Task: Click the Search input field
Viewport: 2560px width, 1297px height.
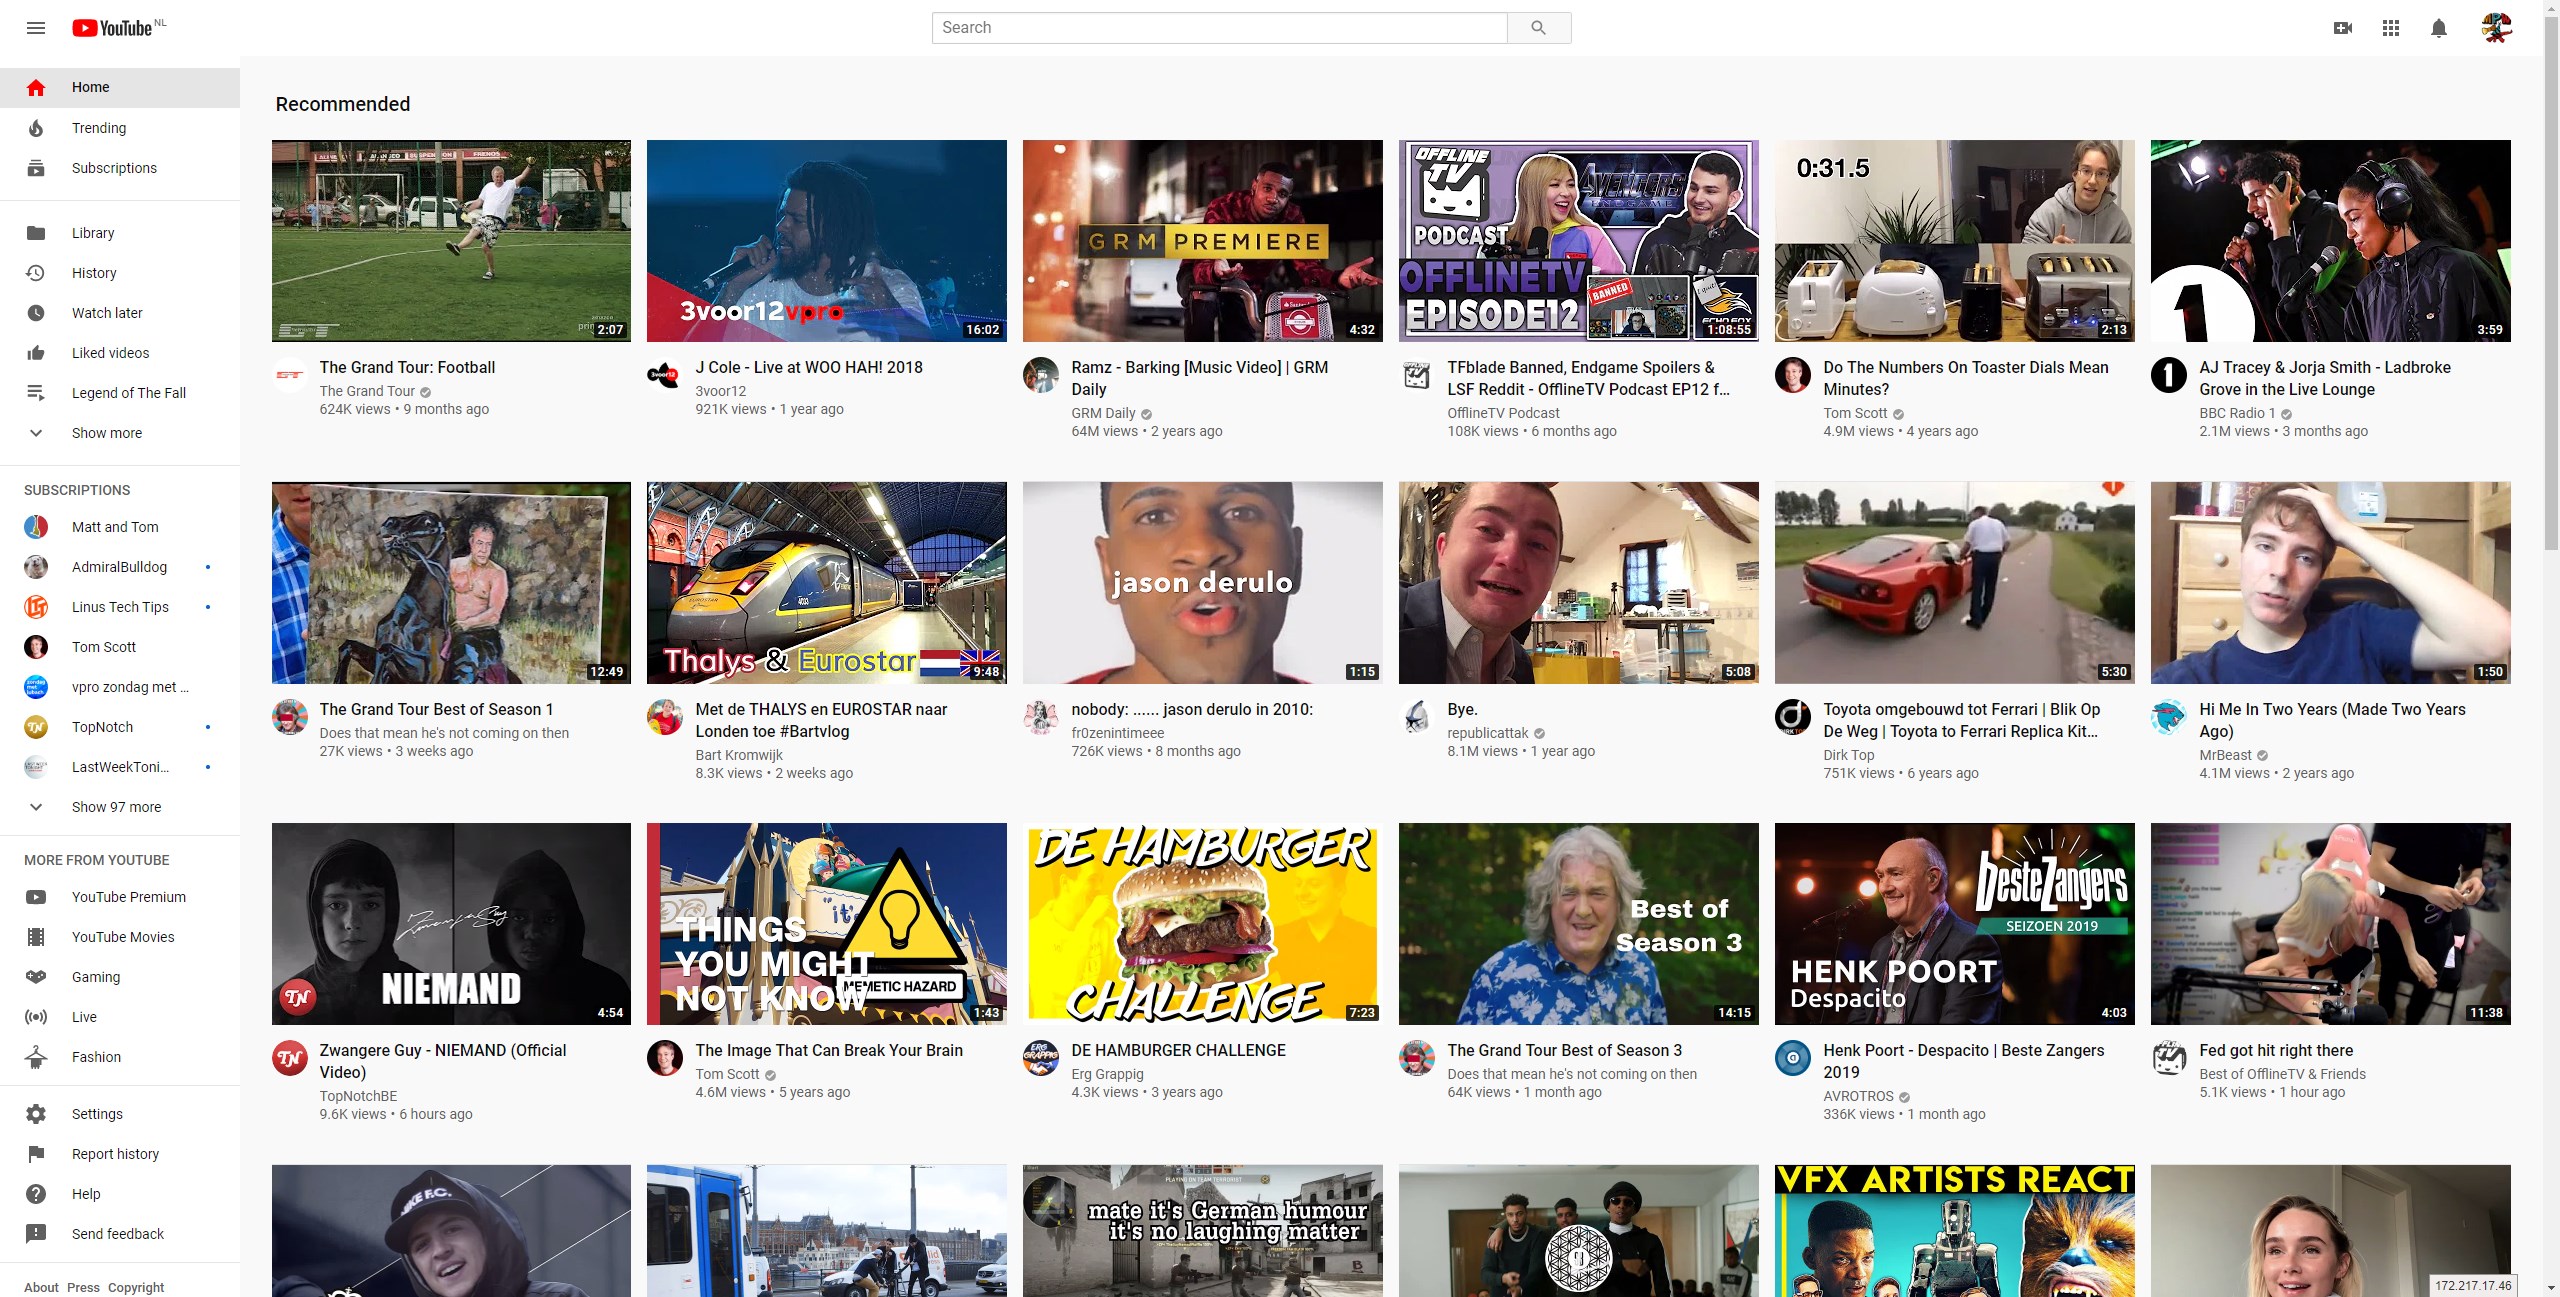Action: pos(1218,28)
